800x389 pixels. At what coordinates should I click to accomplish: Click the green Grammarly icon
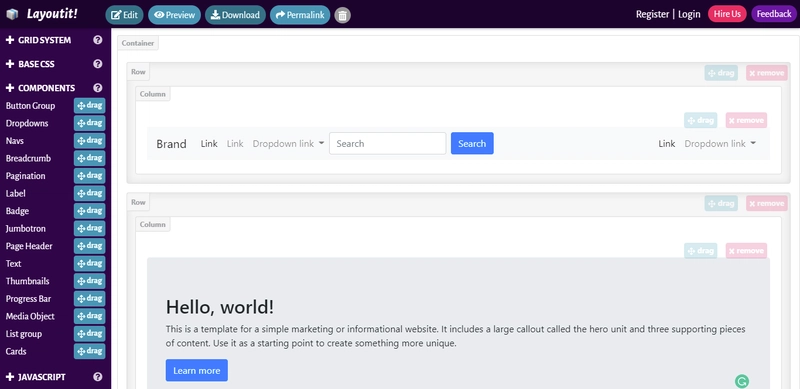click(x=742, y=381)
